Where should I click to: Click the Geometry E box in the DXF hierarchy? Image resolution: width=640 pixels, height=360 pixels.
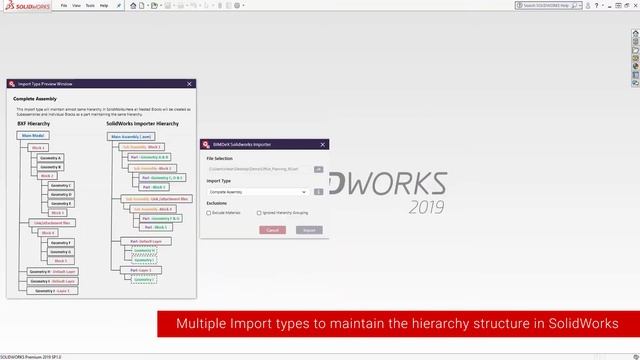coord(61,204)
